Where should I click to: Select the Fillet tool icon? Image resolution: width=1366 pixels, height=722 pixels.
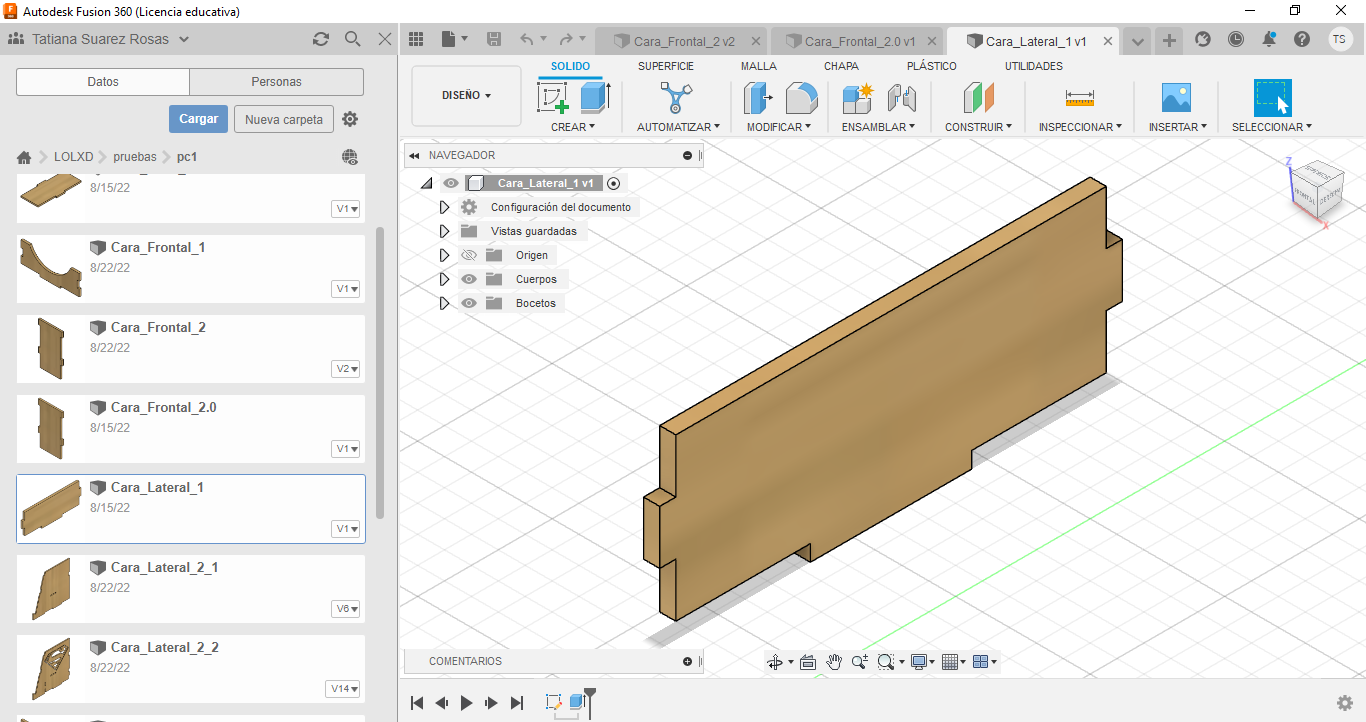[801, 98]
